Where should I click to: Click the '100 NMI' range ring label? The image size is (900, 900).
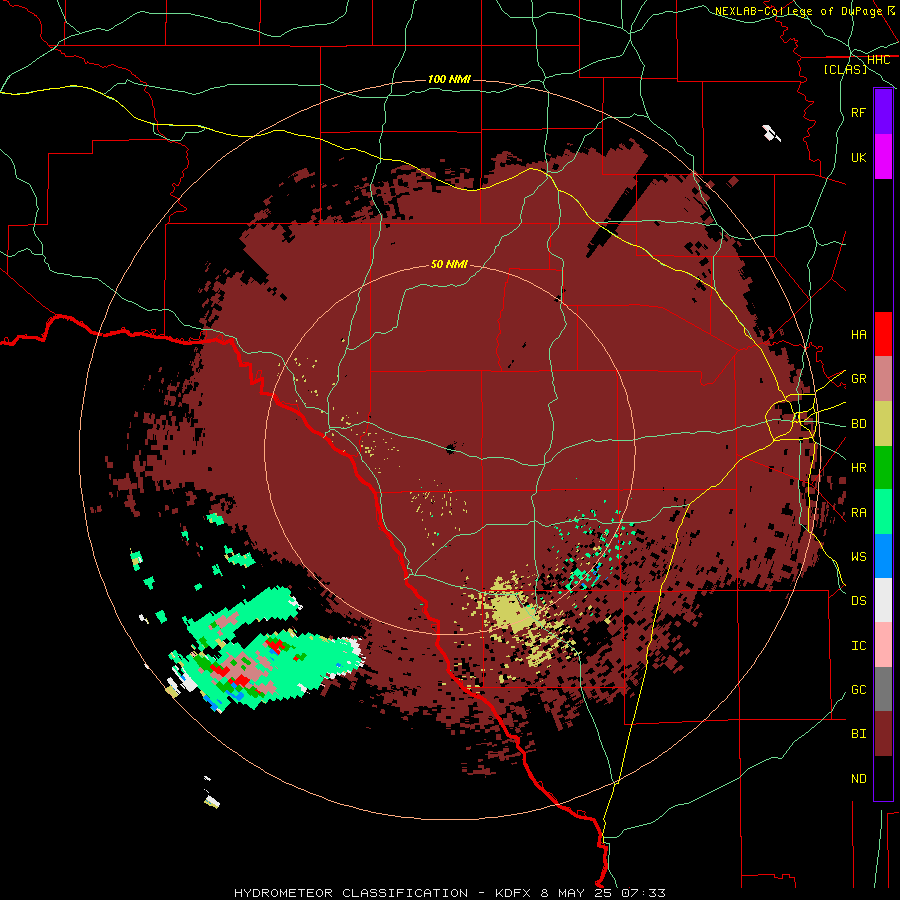click(449, 79)
